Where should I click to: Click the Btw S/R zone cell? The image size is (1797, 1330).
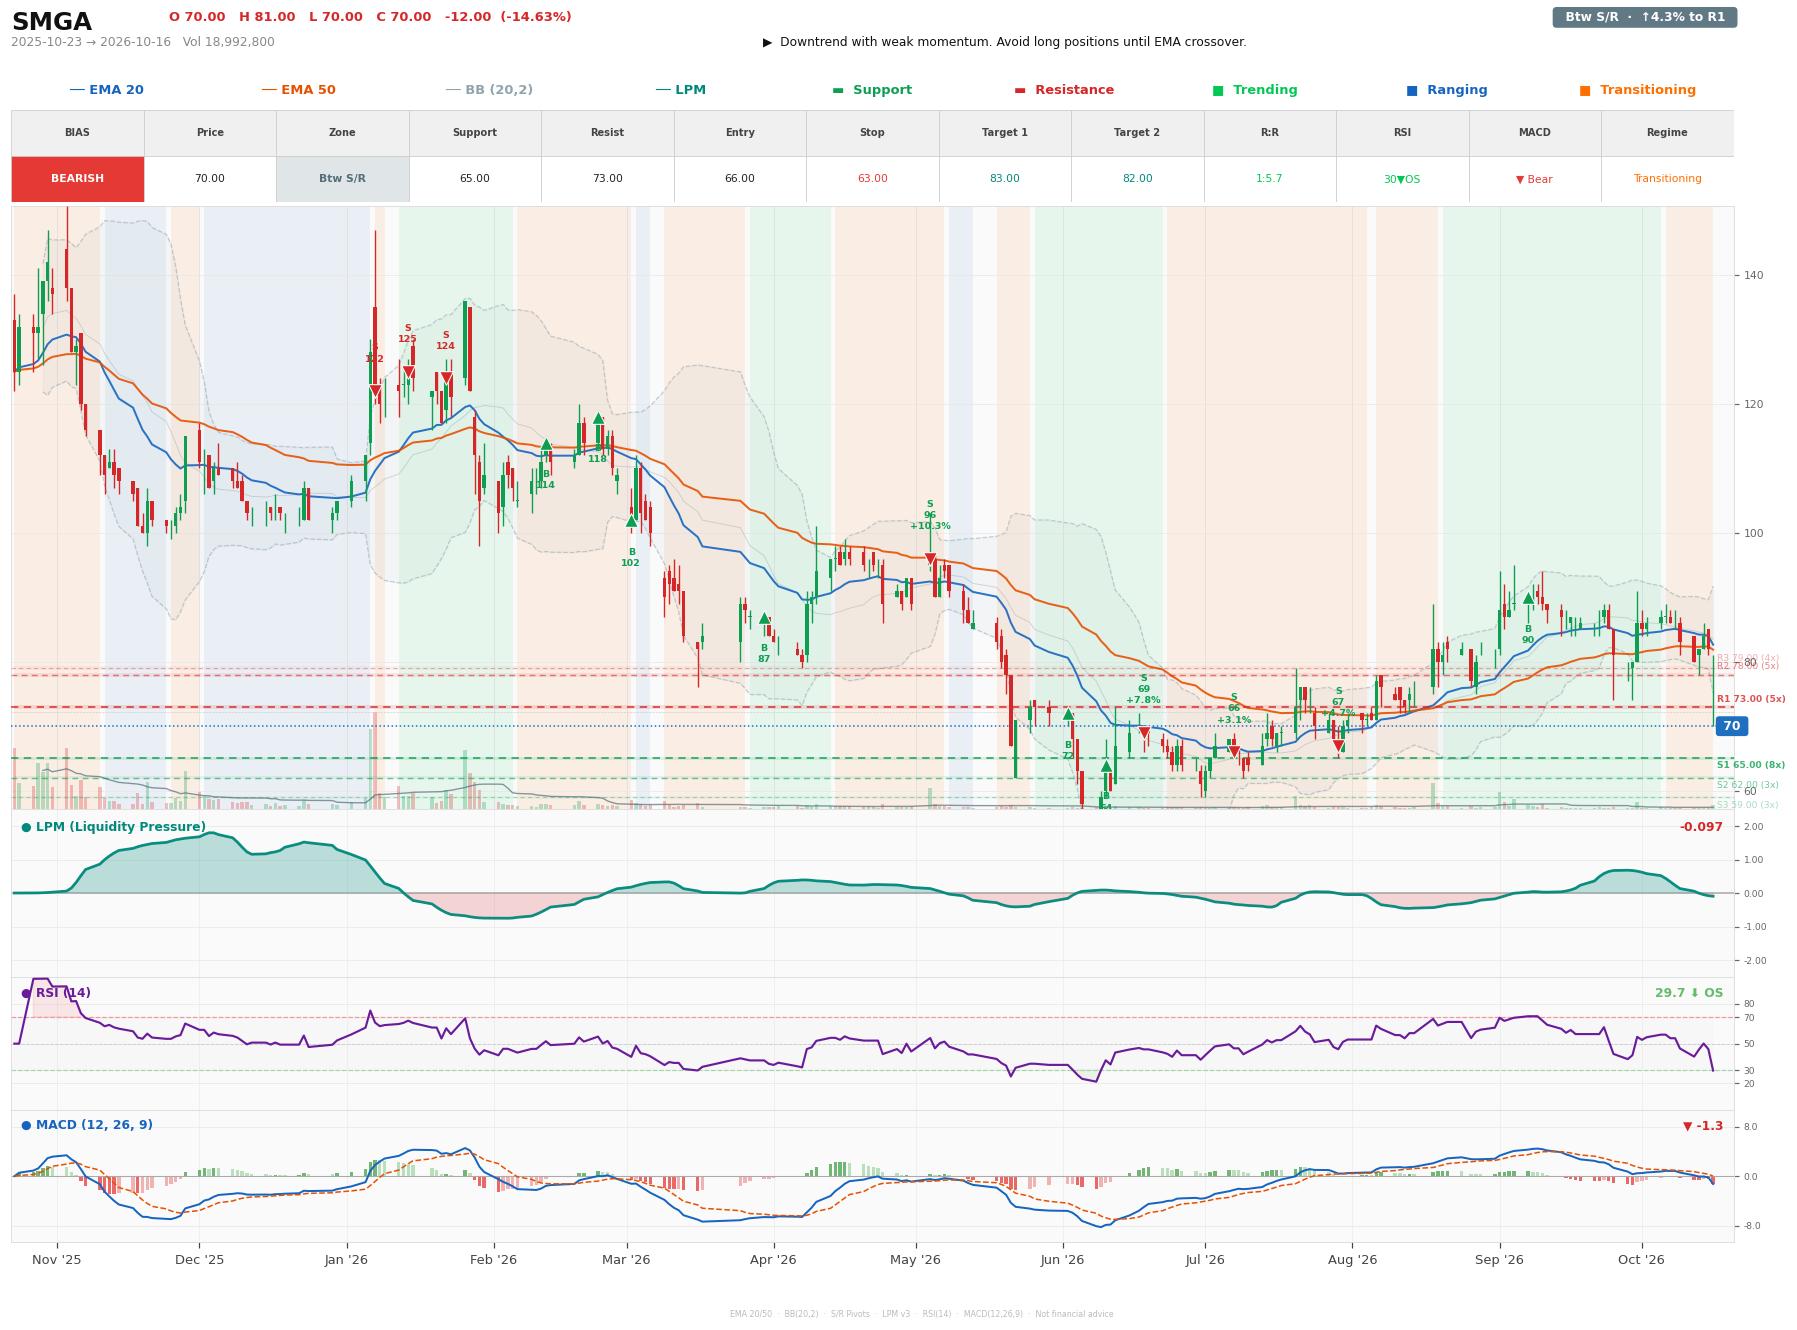(x=342, y=179)
